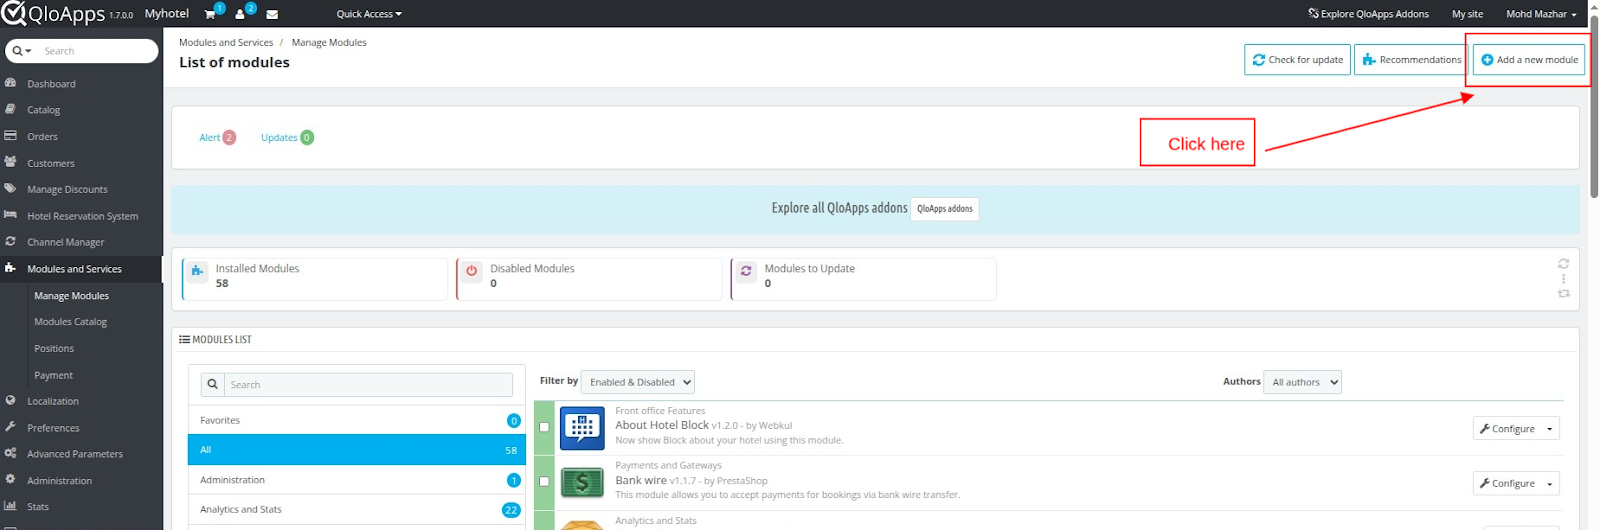Open the Enabled & Disabled filter dropdown

(638, 382)
